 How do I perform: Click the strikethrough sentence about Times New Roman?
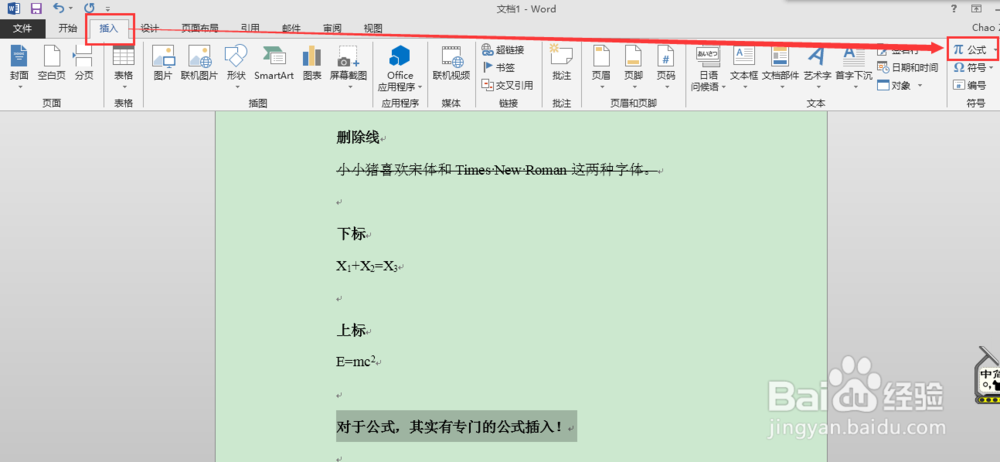point(495,170)
